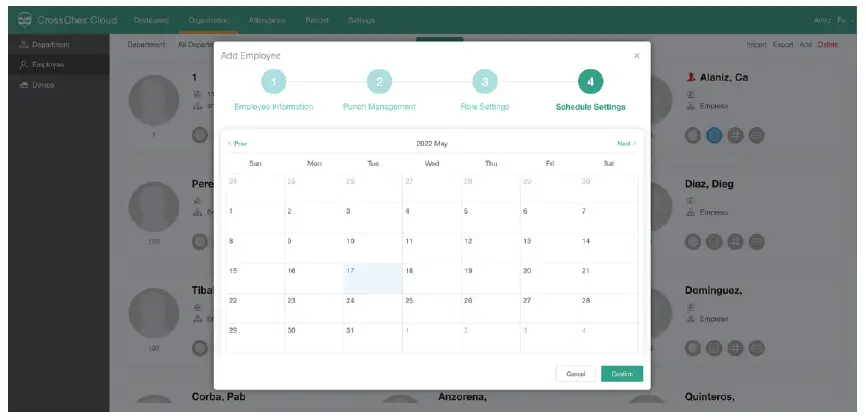Click the step 3 circle in the wizard

point(484,82)
